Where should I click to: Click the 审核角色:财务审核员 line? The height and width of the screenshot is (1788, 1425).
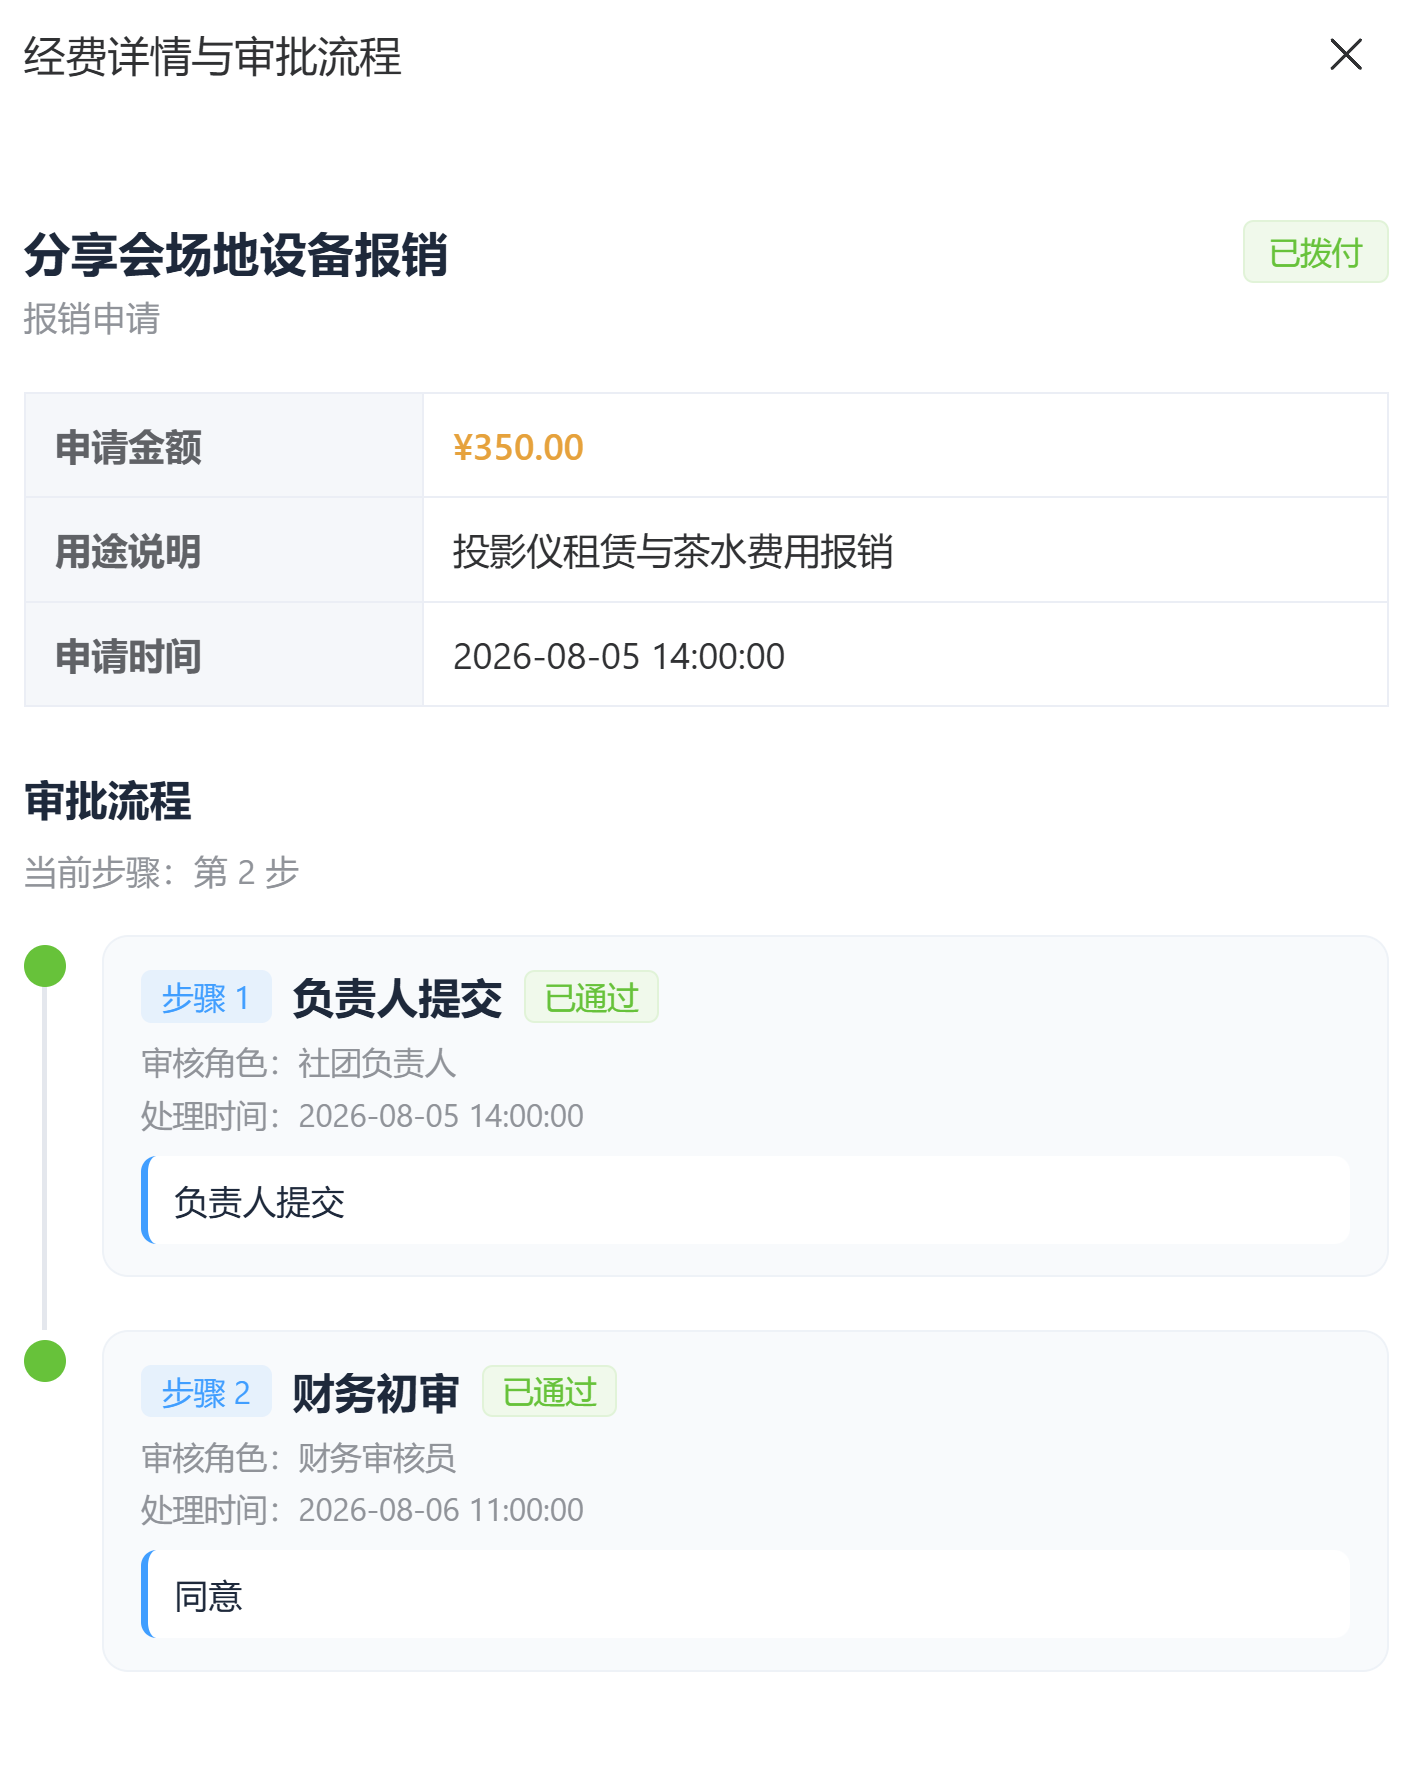299,1458
